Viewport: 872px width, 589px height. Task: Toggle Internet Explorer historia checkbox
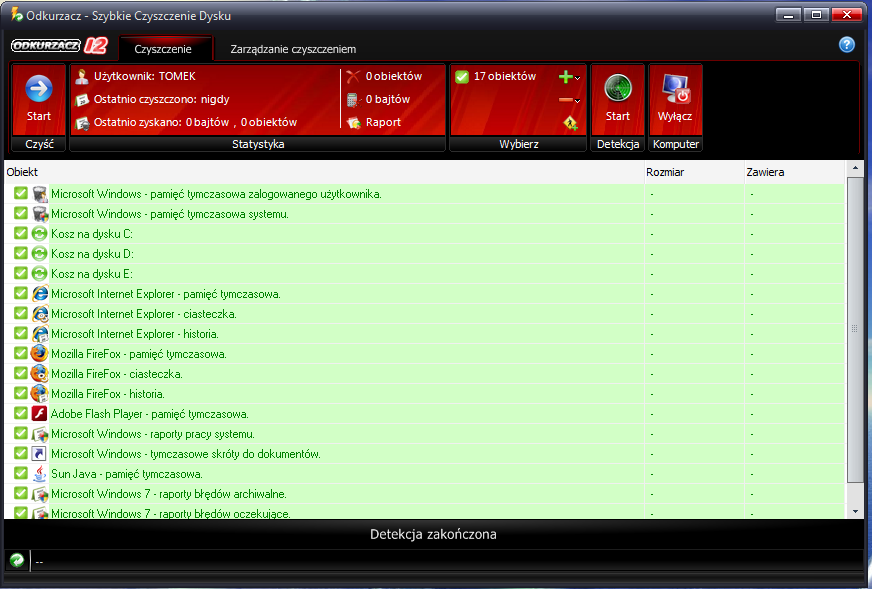coord(21,334)
